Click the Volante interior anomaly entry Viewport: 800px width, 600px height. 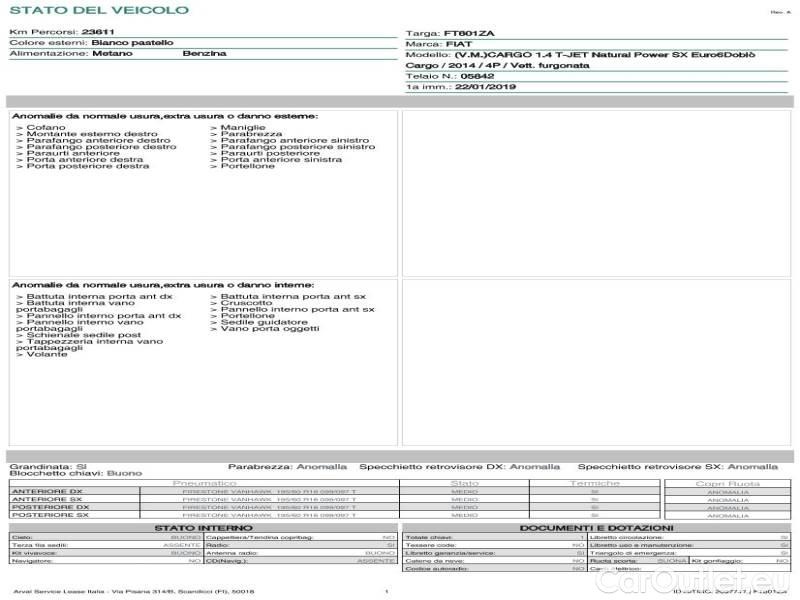[46, 354]
